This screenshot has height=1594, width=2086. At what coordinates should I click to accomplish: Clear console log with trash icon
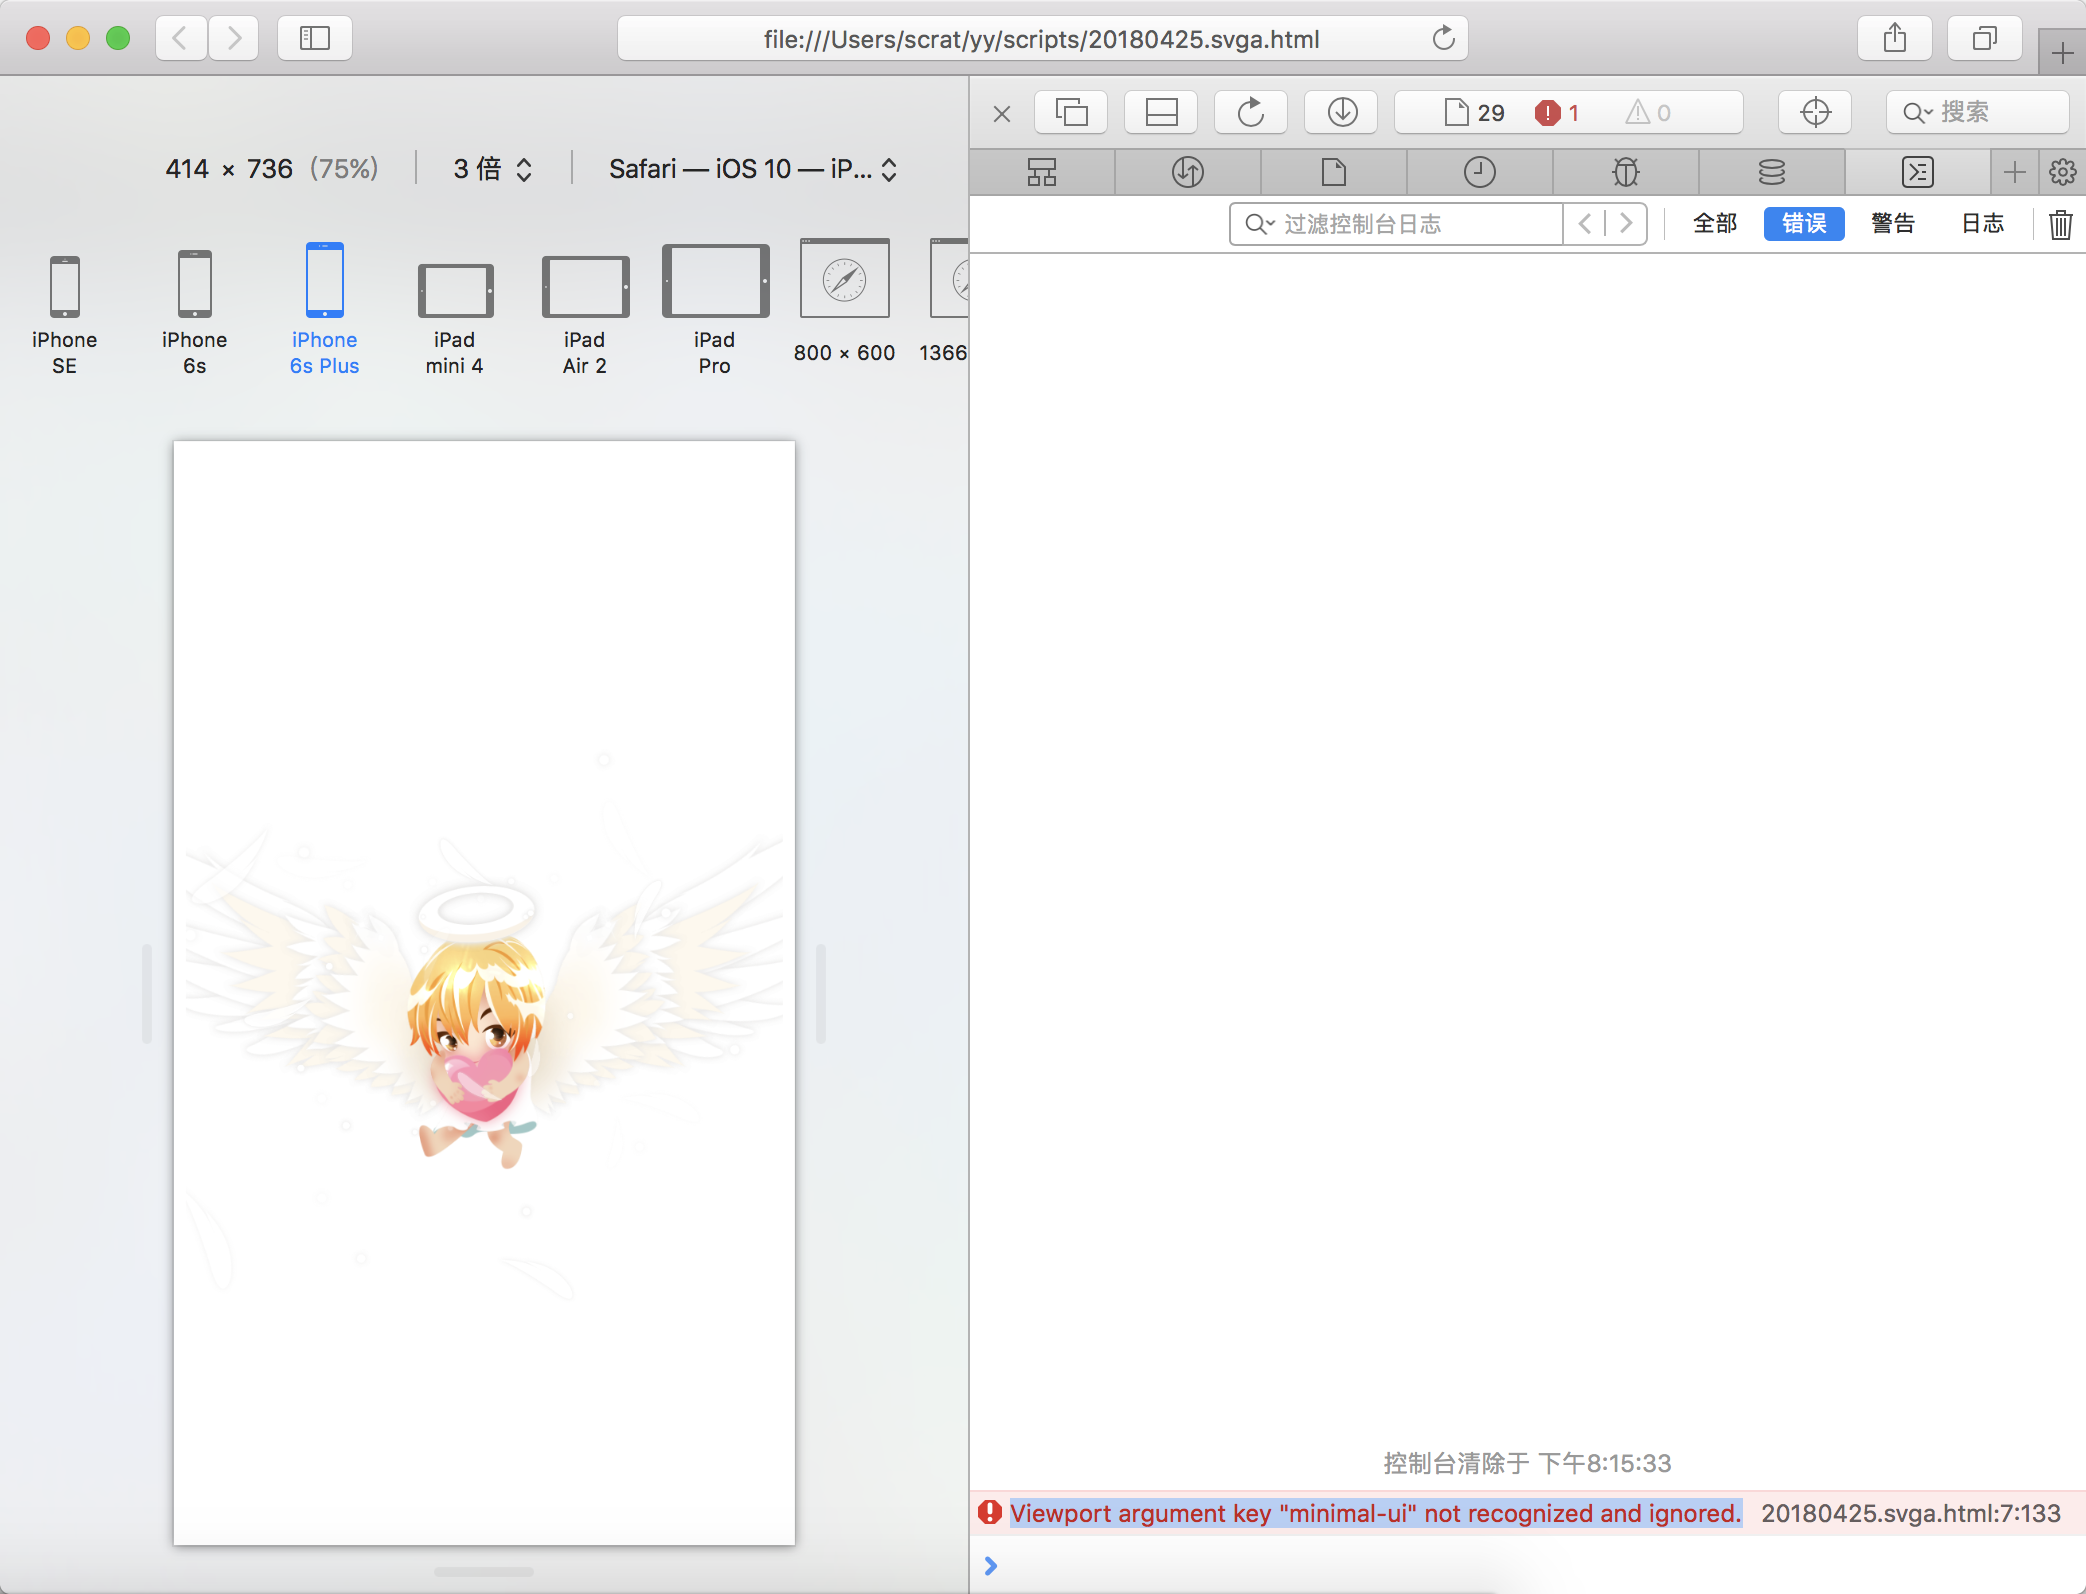point(2061,224)
